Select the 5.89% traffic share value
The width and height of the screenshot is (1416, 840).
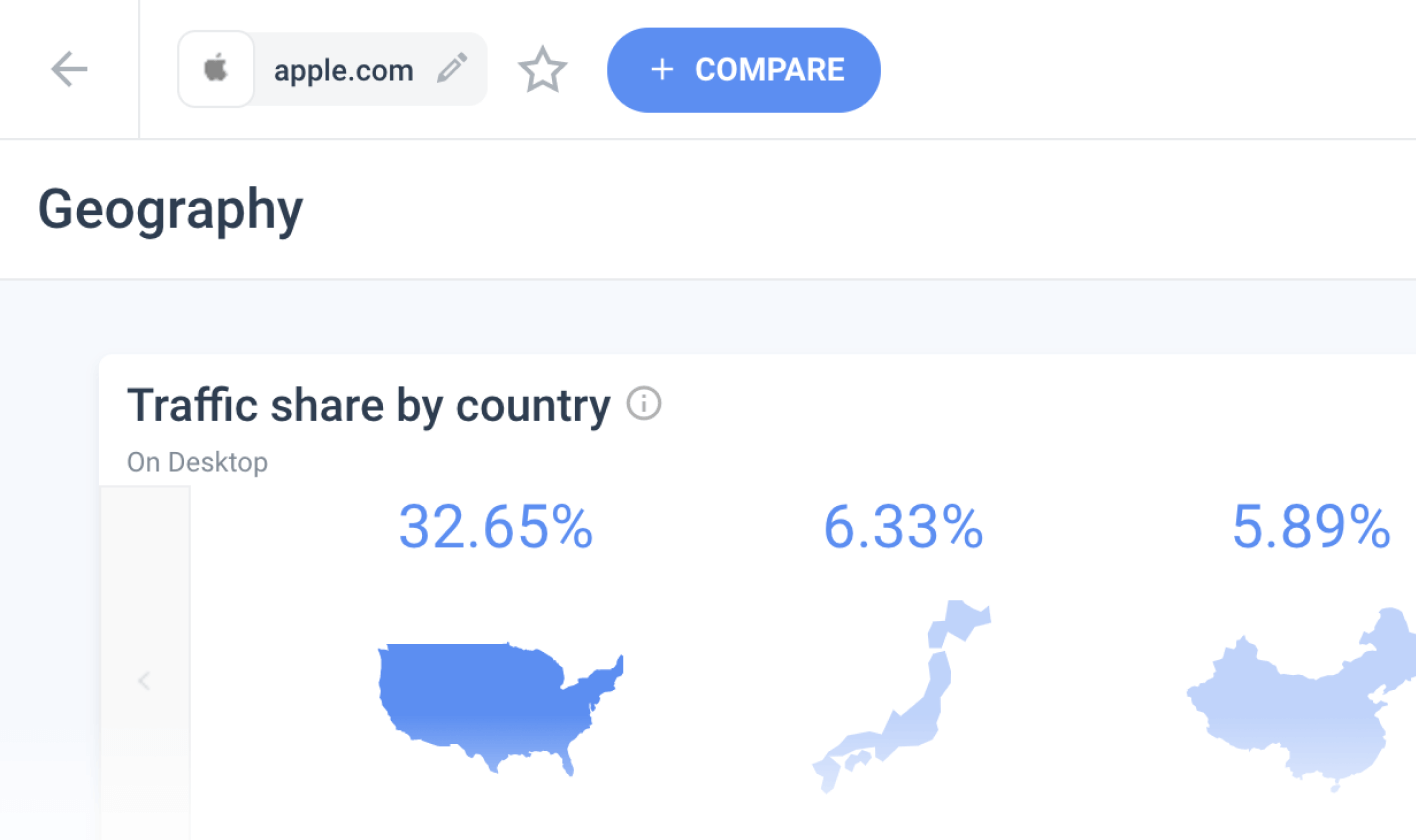tap(1311, 527)
